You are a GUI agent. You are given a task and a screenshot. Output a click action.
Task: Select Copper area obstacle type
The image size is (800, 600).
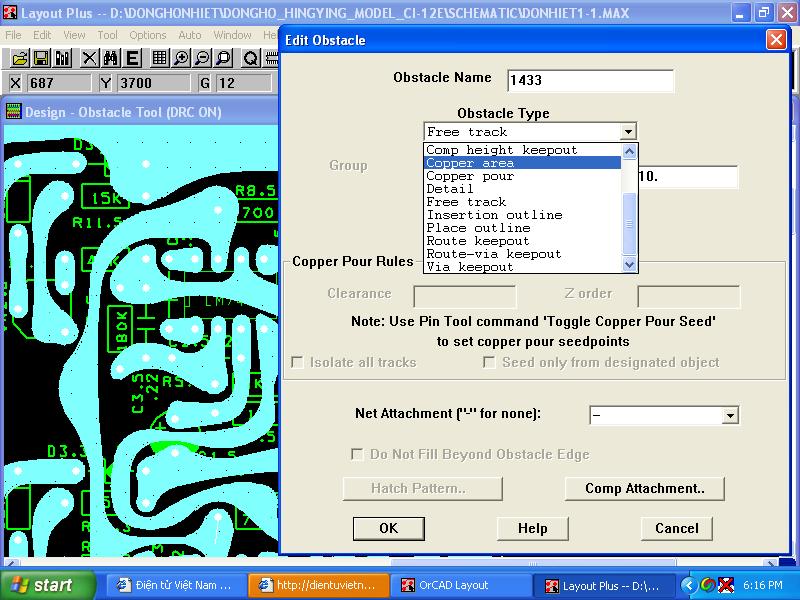coord(522,163)
